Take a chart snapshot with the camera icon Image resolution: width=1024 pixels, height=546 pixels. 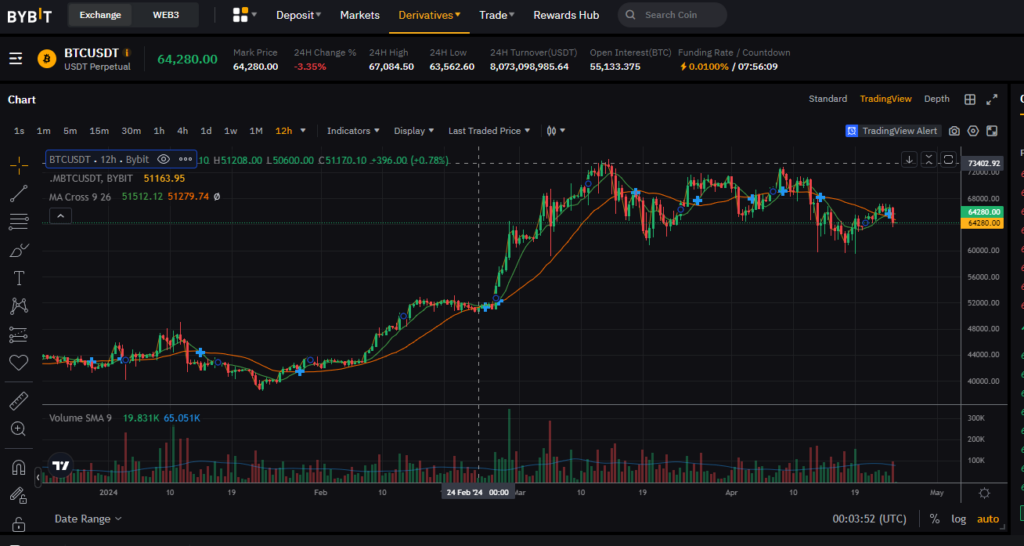click(x=954, y=131)
